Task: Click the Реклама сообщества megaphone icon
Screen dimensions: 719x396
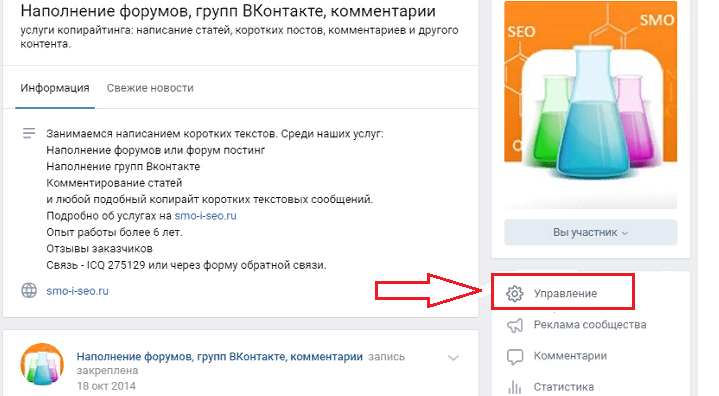Action: (x=514, y=325)
